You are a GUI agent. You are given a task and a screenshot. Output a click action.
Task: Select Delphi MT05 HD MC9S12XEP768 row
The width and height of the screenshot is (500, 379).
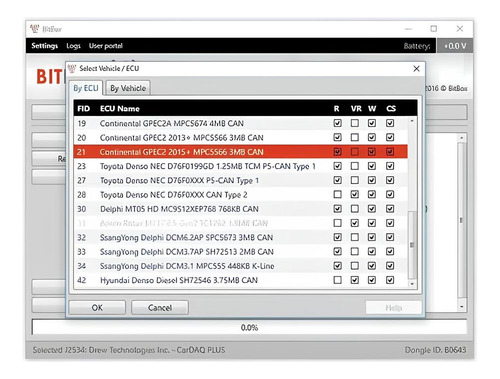(240, 209)
